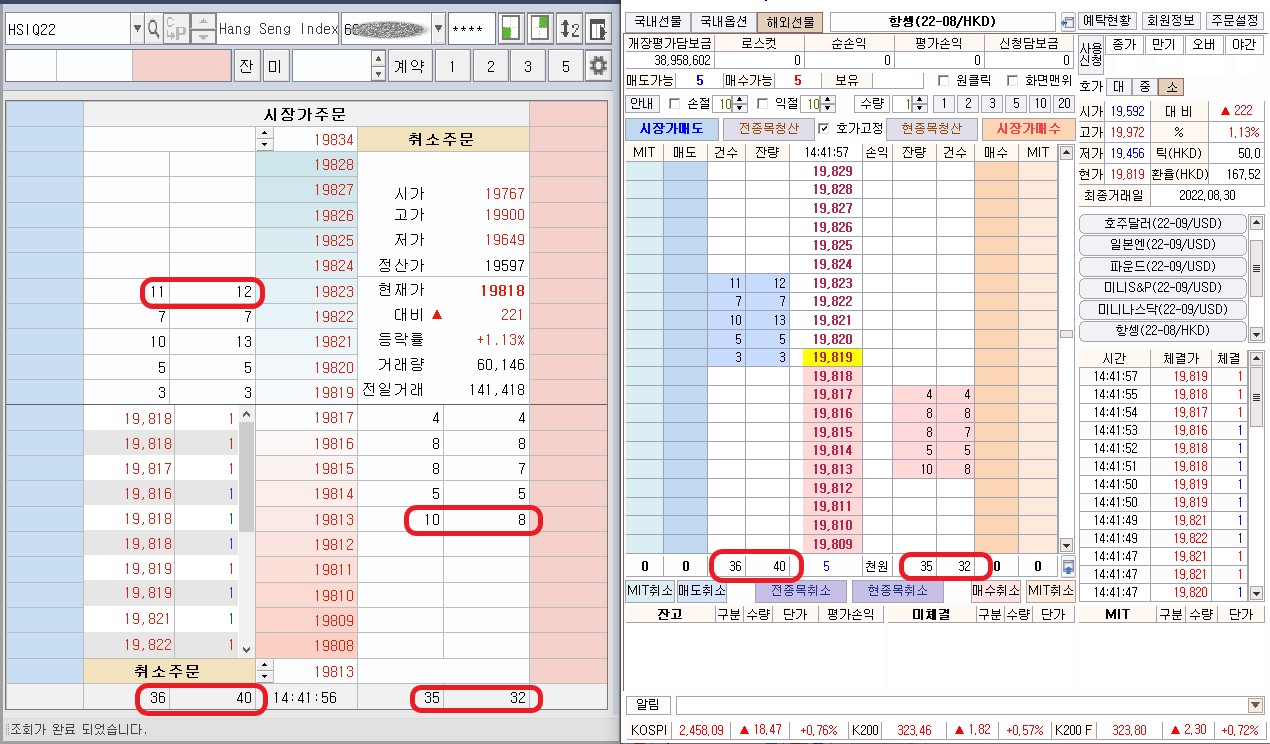Viewport: 1270px width, 744px height.
Task: Click the magnifier symbol search icon
Action: pos(153,29)
